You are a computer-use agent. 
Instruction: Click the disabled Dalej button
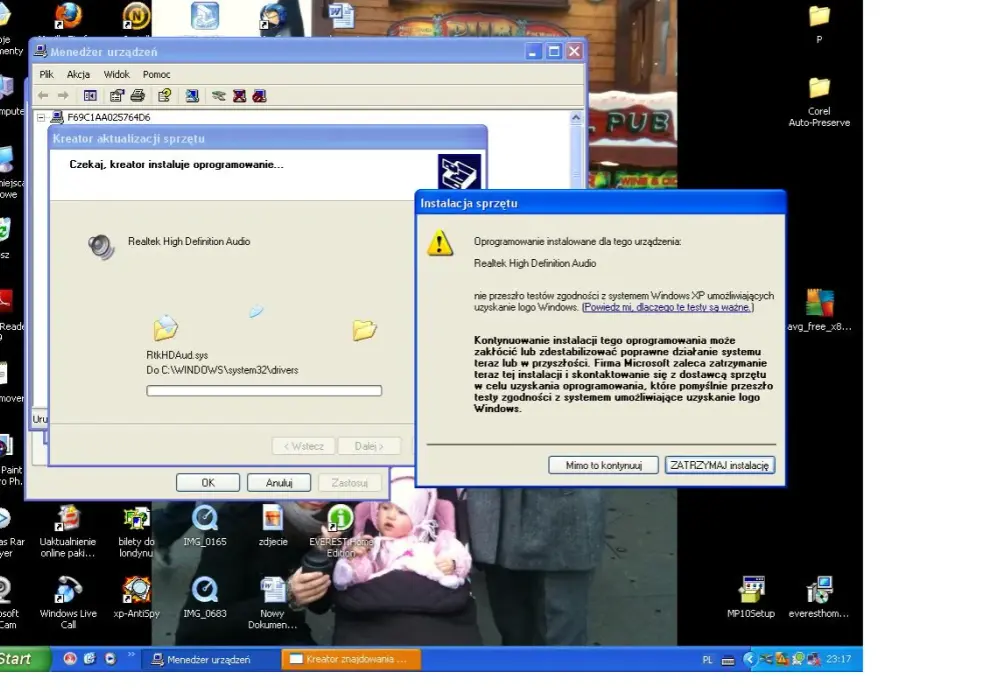[x=369, y=446]
